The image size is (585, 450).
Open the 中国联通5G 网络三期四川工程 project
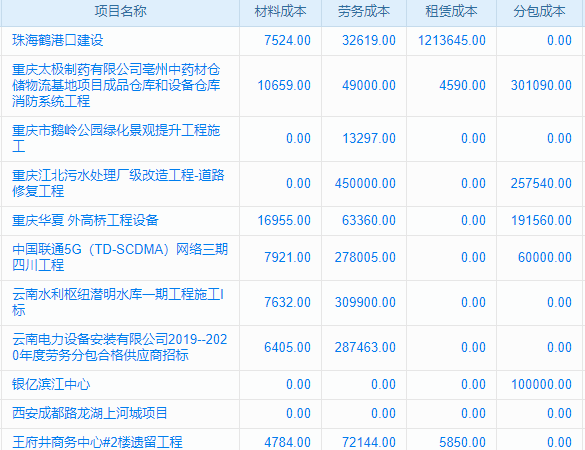[120, 257]
